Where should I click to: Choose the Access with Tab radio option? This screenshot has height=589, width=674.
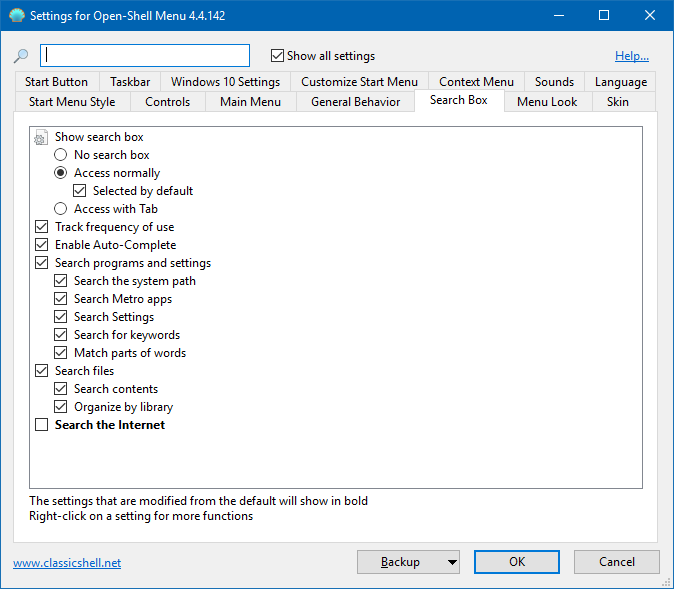coord(61,209)
